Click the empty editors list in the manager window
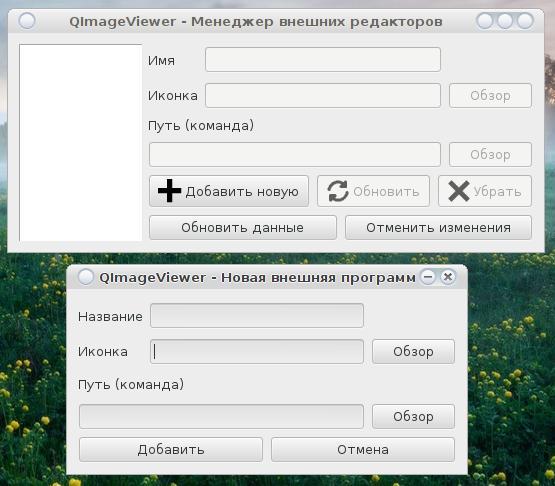 (81, 143)
